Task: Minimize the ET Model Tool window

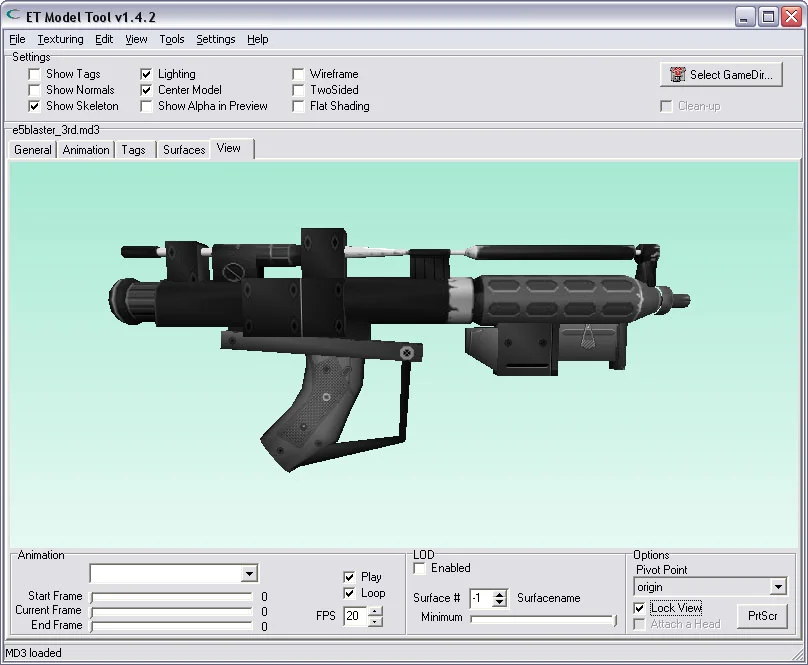Action: [x=744, y=17]
